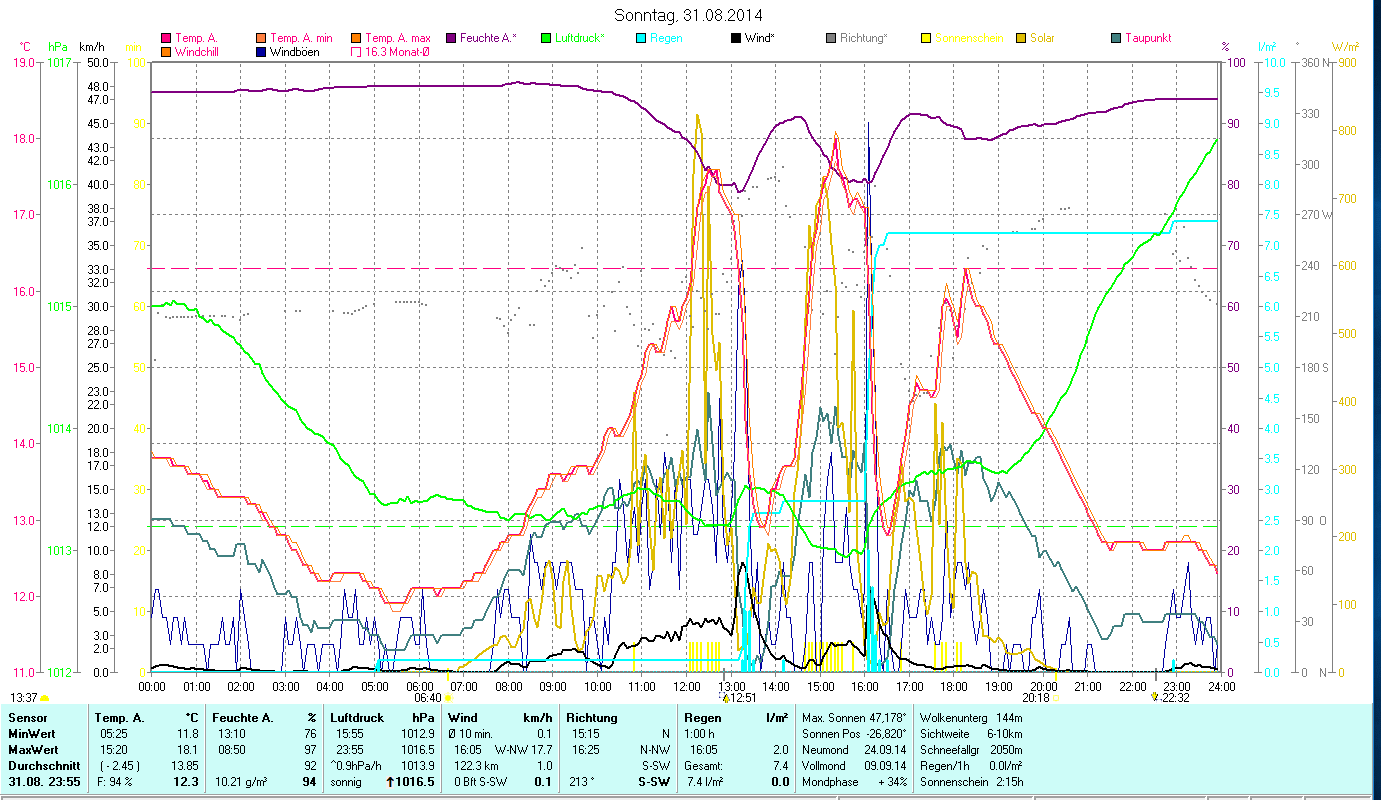Click the 'Taupunkt' legend label
Viewport: 1381px width, 800px height.
click(1147, 38)
